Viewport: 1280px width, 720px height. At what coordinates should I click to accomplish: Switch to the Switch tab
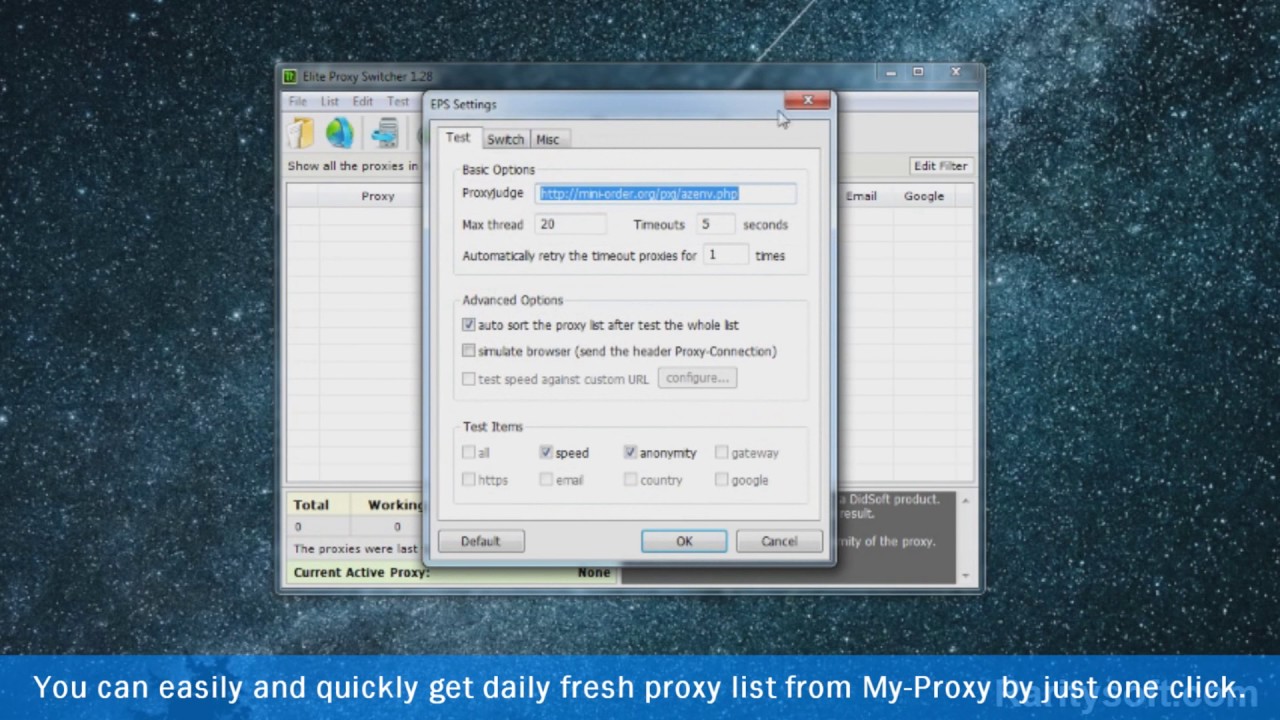505,140
